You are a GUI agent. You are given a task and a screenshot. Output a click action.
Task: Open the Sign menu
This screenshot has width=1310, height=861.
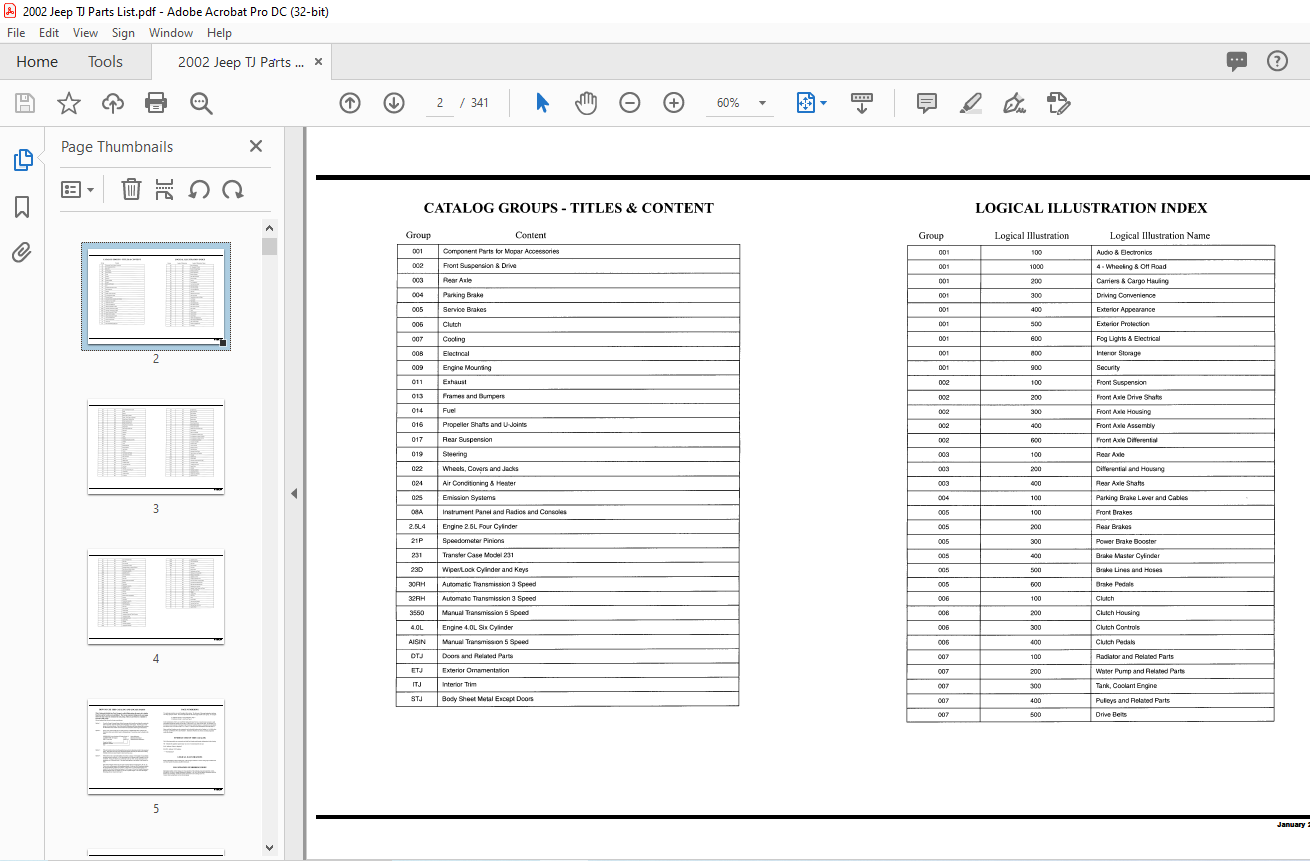[x=123, y=33]
